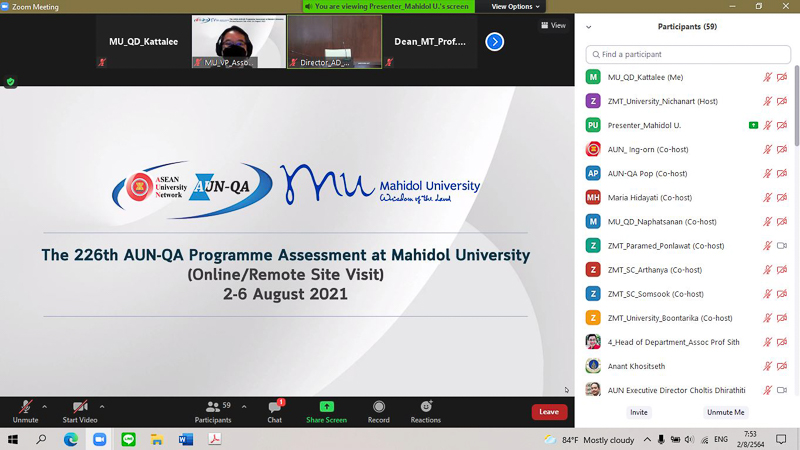800x450 pixels.
Task: Start recording with Record icon
Action: [378, 408]
